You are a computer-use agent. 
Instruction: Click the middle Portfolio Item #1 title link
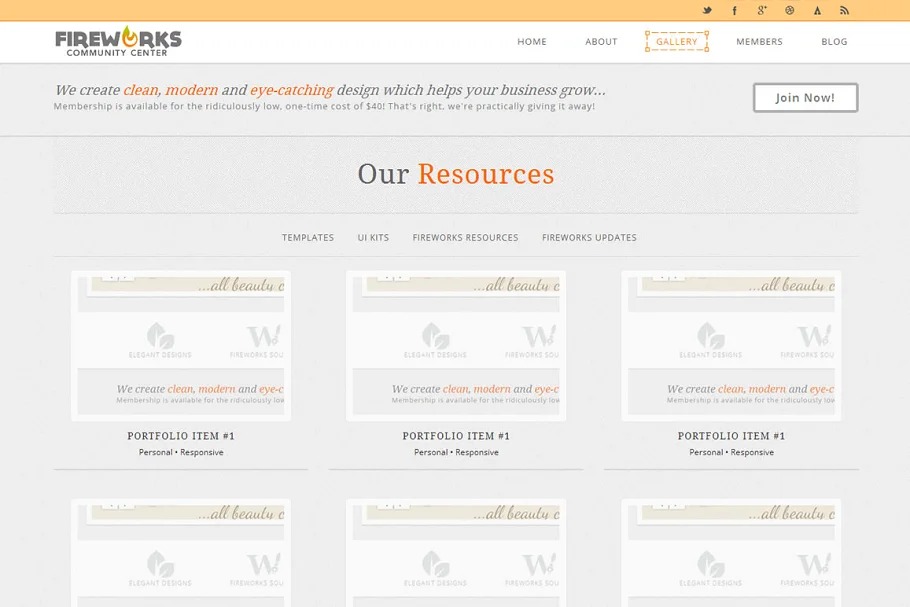click(456, 436)
